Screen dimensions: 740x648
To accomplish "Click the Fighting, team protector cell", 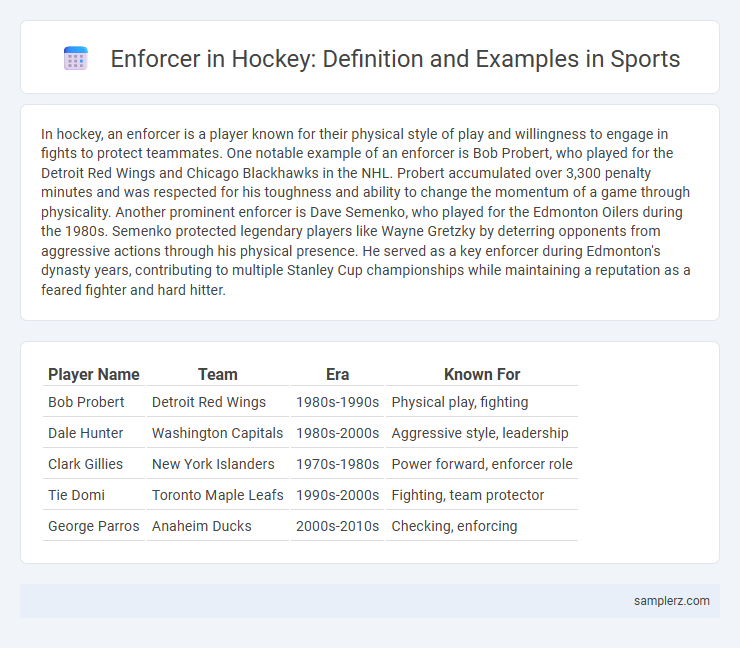I will point(482,495).
